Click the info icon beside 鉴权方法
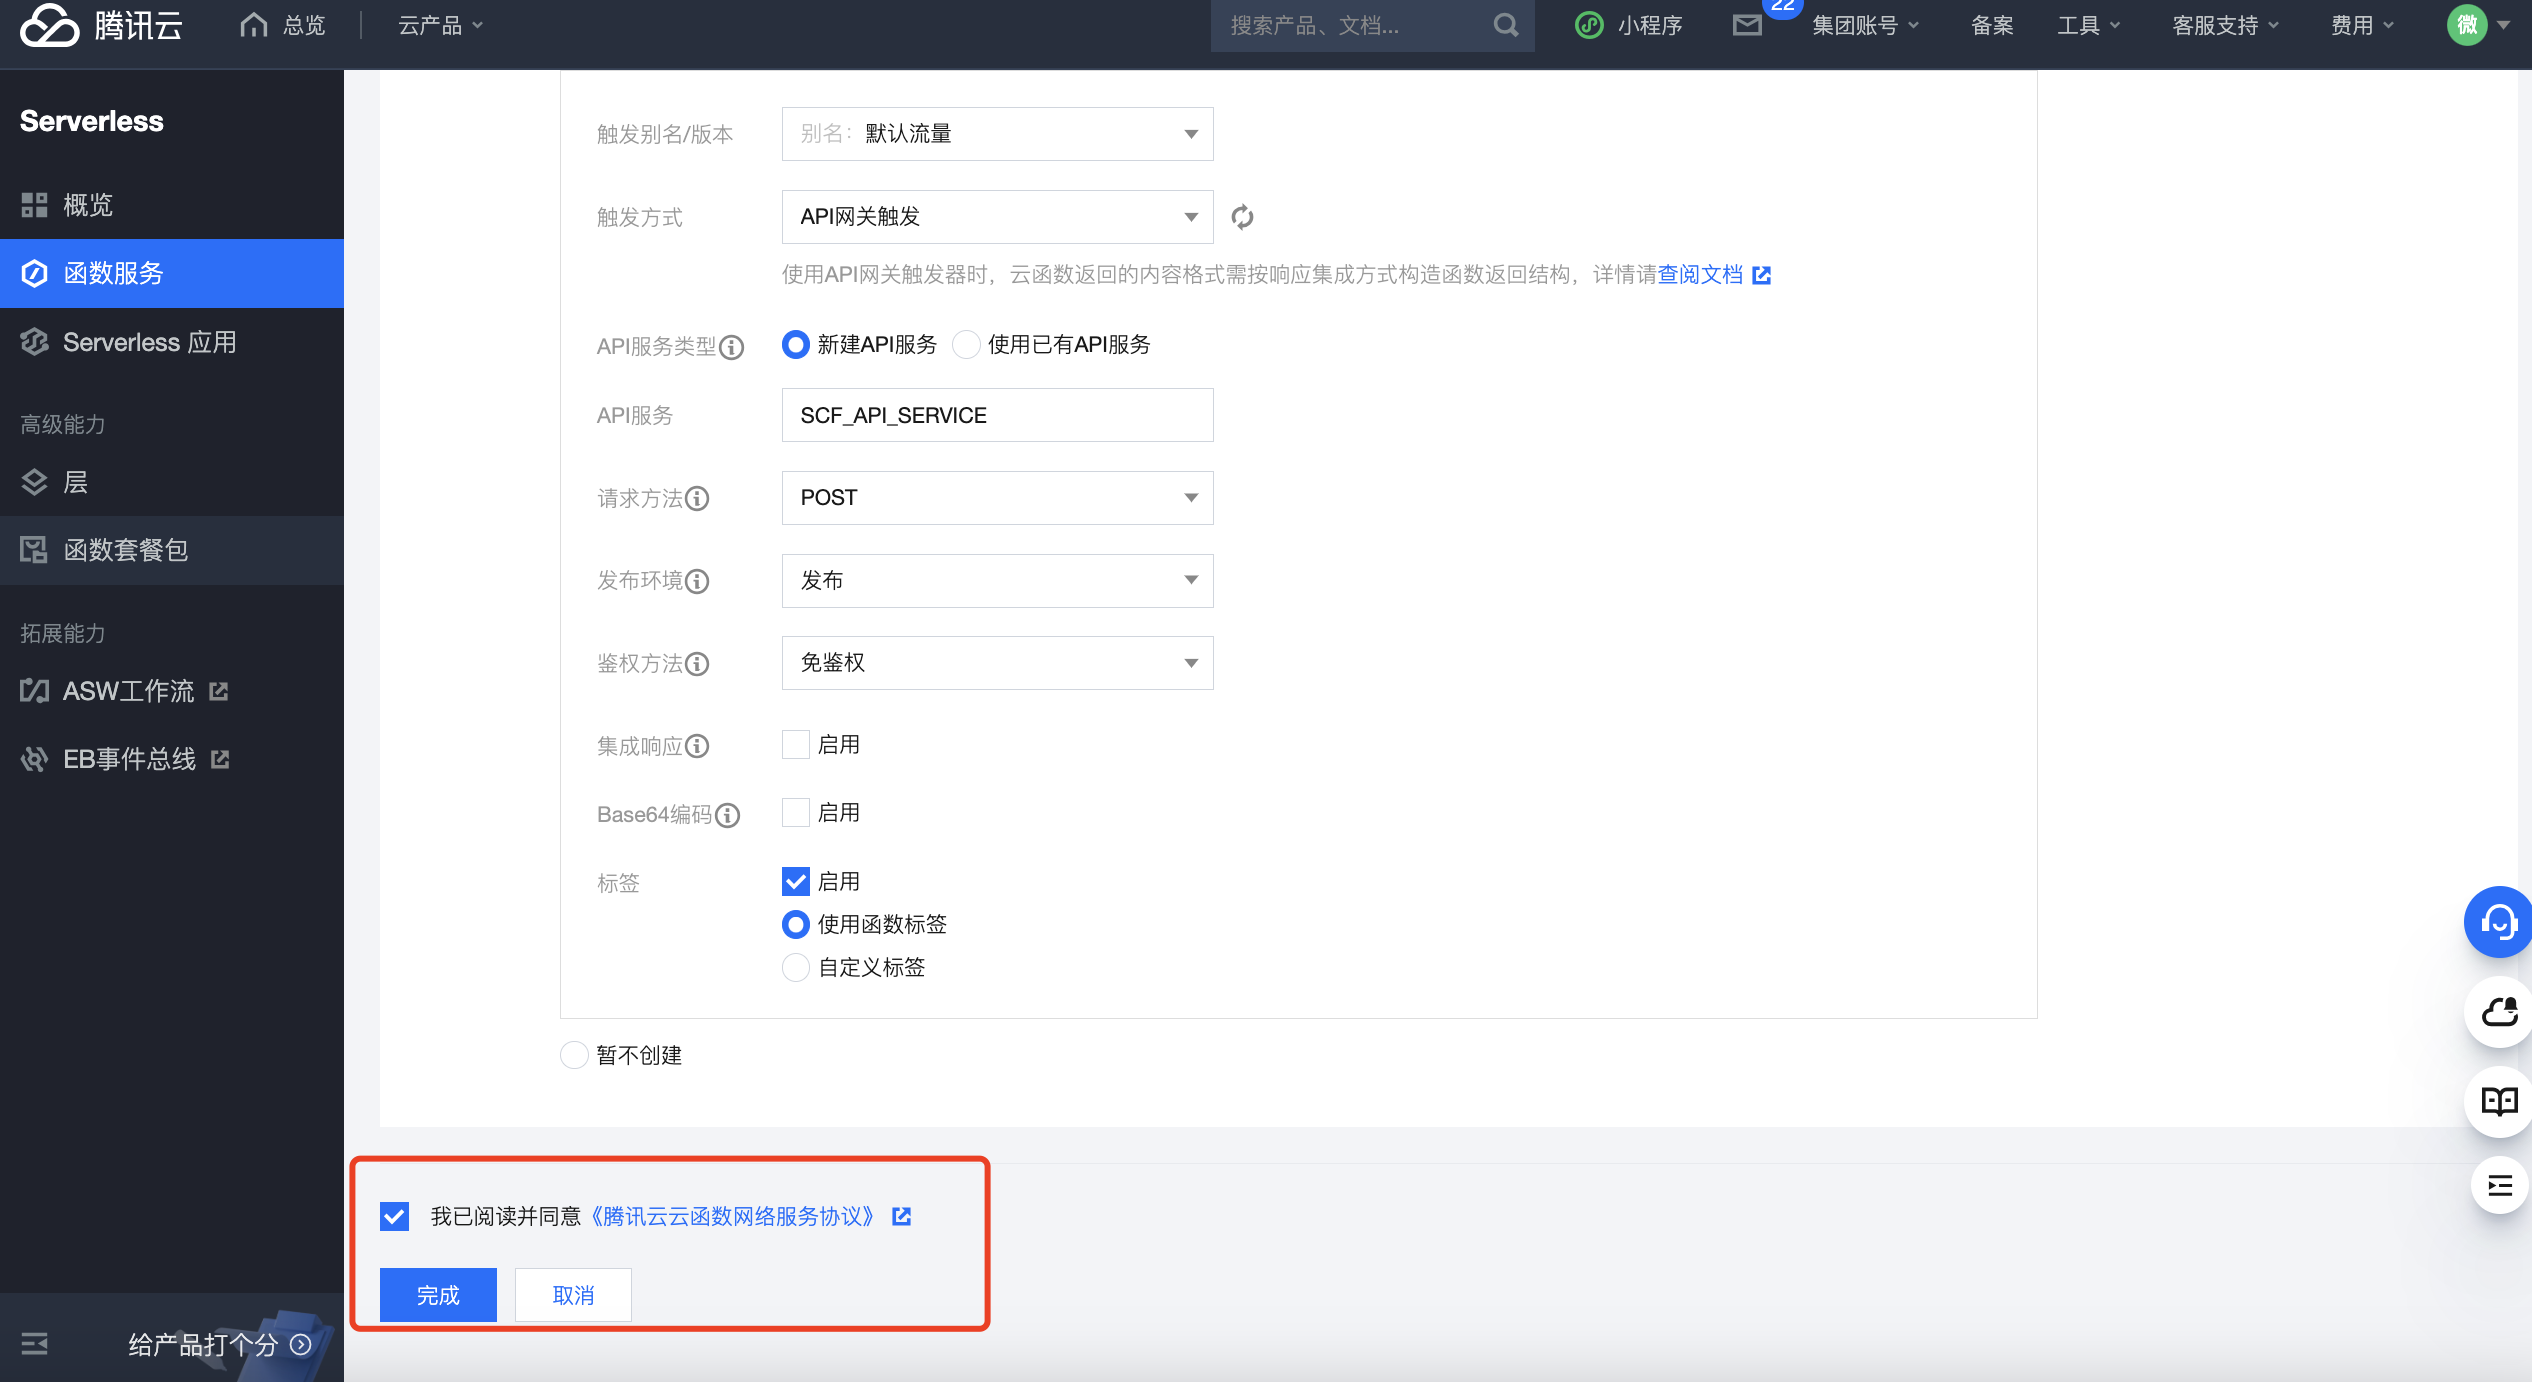The image size is (2532, 1382). [x=697, y=664]
